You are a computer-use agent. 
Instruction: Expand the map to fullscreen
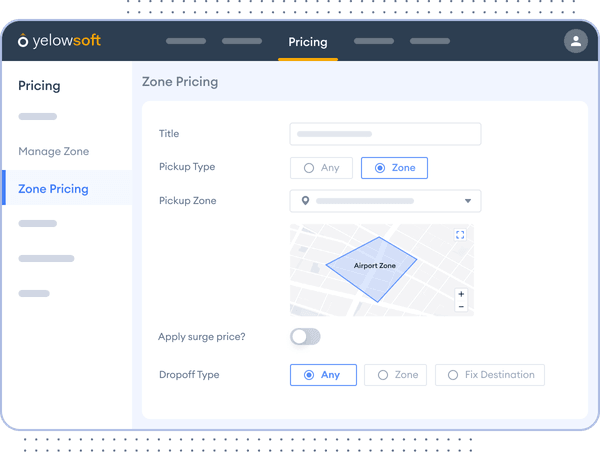(460, 235)
